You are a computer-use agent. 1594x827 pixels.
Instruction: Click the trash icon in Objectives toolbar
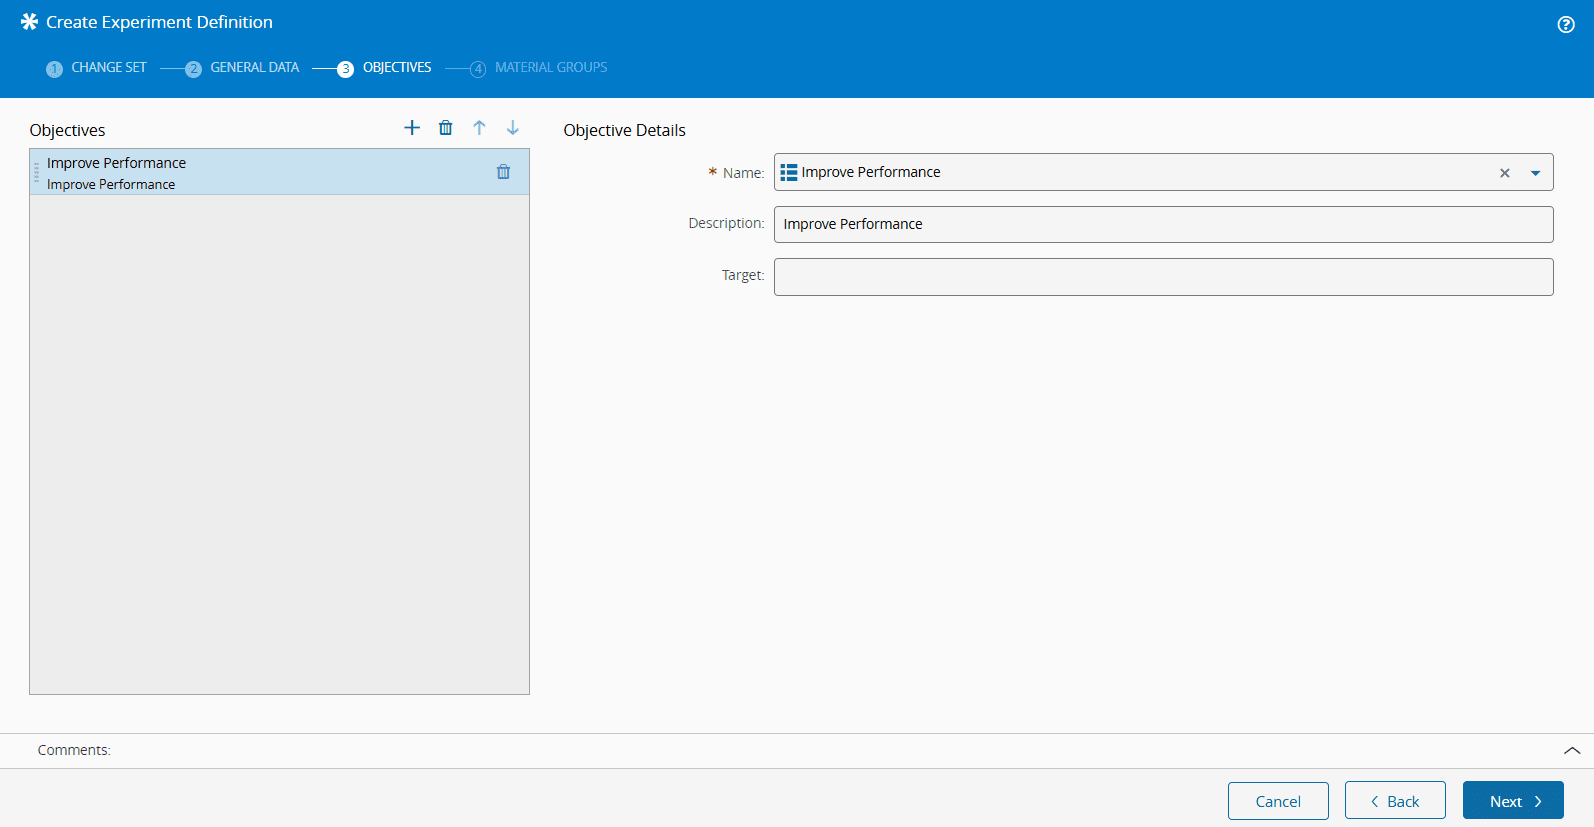tap(446, 128)
